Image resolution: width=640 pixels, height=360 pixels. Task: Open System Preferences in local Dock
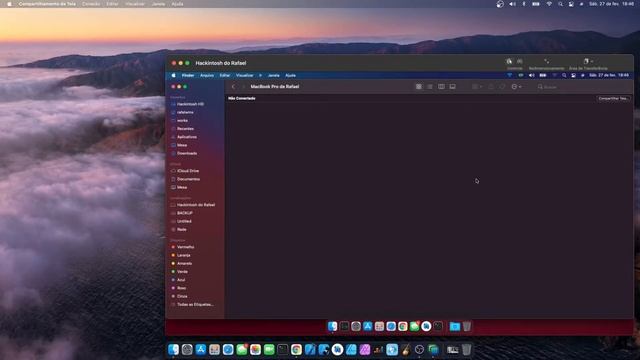[187, 349]
